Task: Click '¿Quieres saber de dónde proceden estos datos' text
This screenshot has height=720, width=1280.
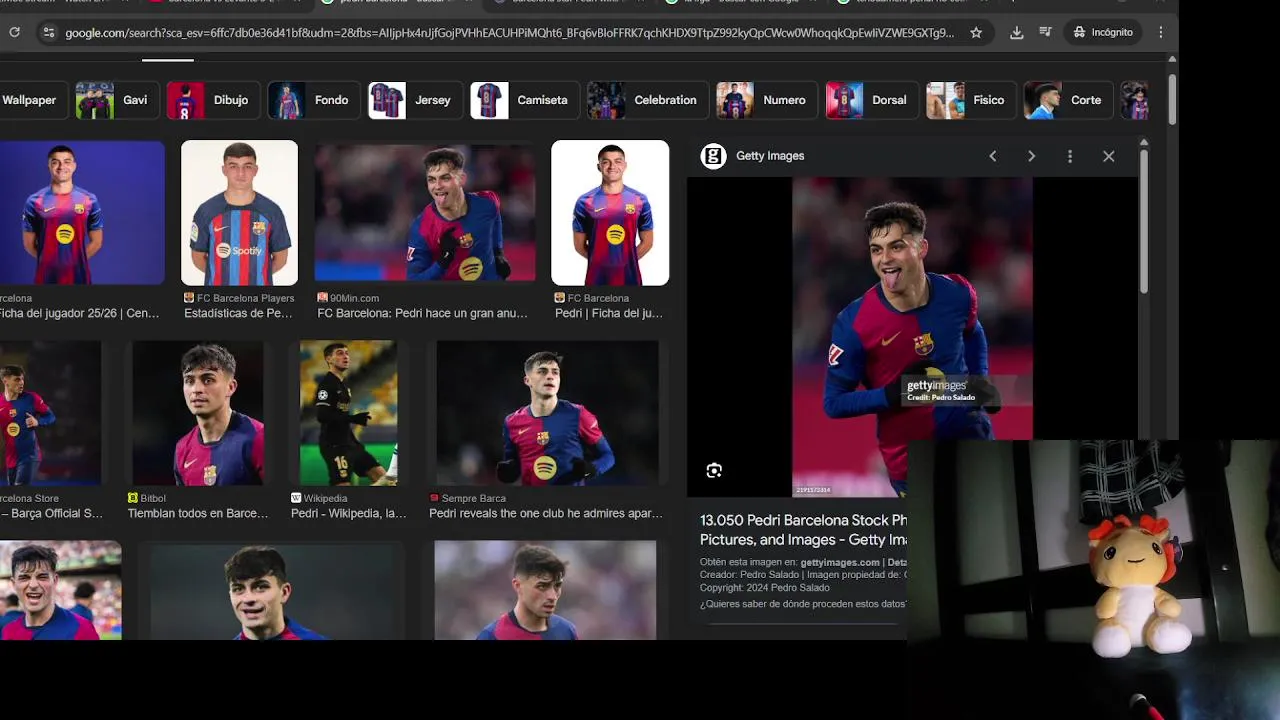Action: click(803, 604)
